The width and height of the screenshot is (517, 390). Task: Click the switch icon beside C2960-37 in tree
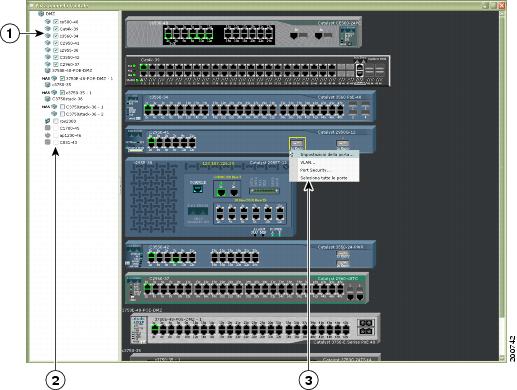coord(48,64)
